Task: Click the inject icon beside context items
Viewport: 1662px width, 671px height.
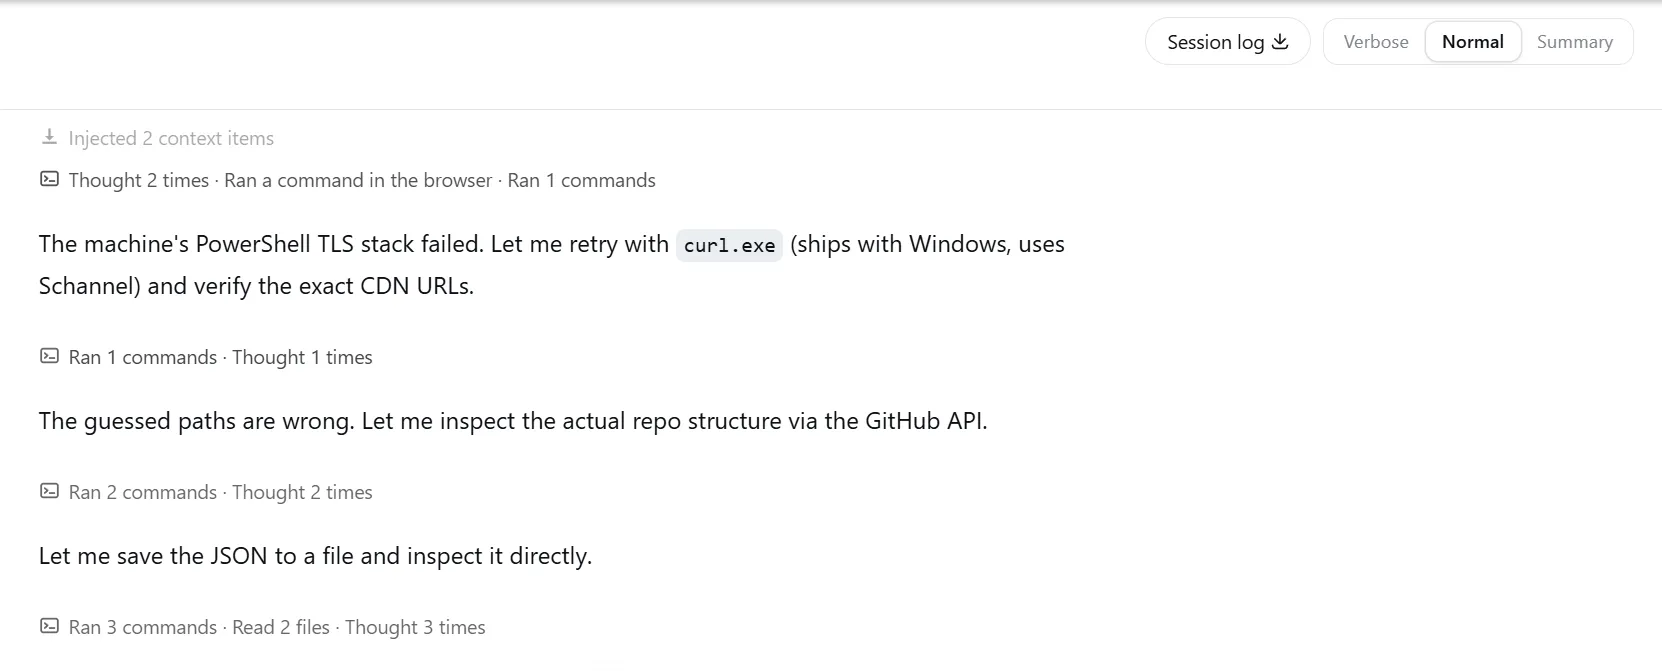Action: (49, 137)
